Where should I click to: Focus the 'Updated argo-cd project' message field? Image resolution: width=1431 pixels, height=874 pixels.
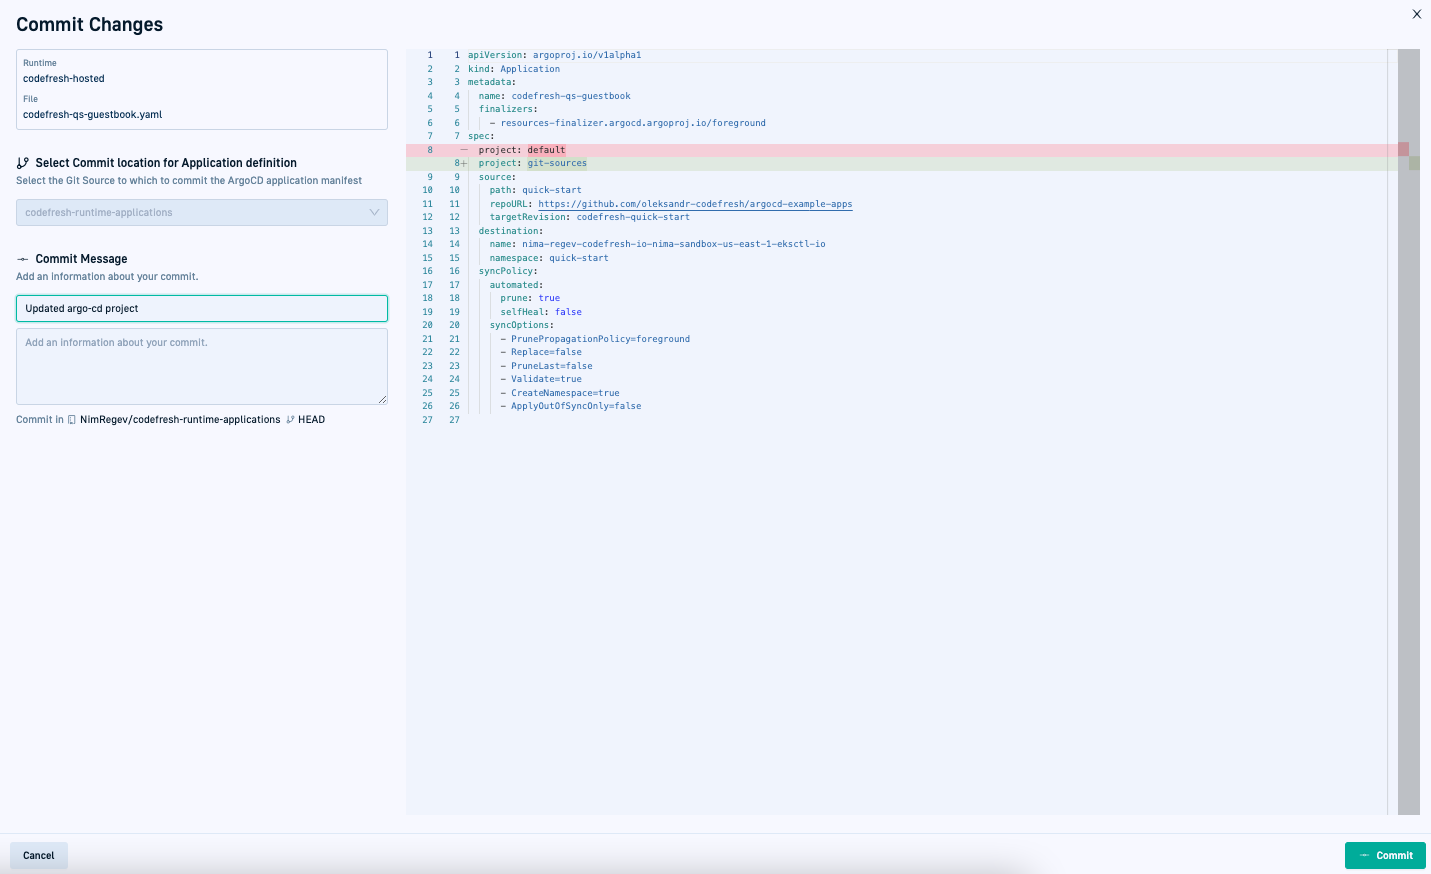click(202, 308)
